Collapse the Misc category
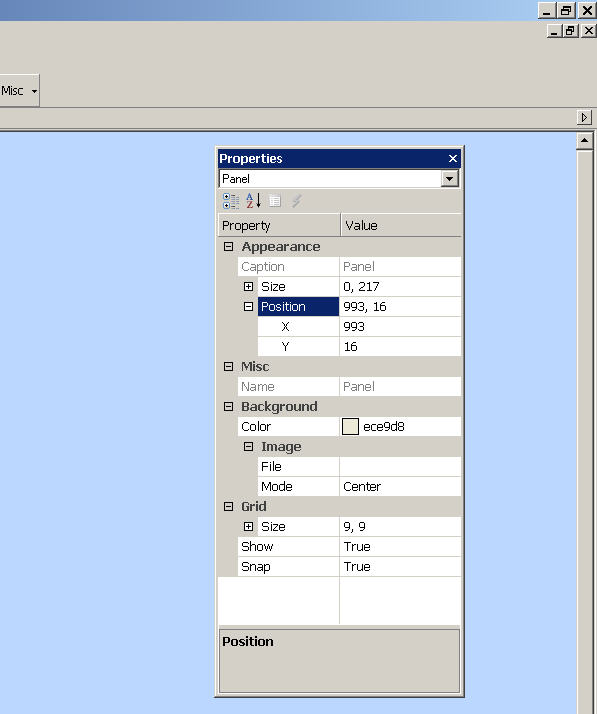Screen dimensions: 597x714 coord(229,367)
